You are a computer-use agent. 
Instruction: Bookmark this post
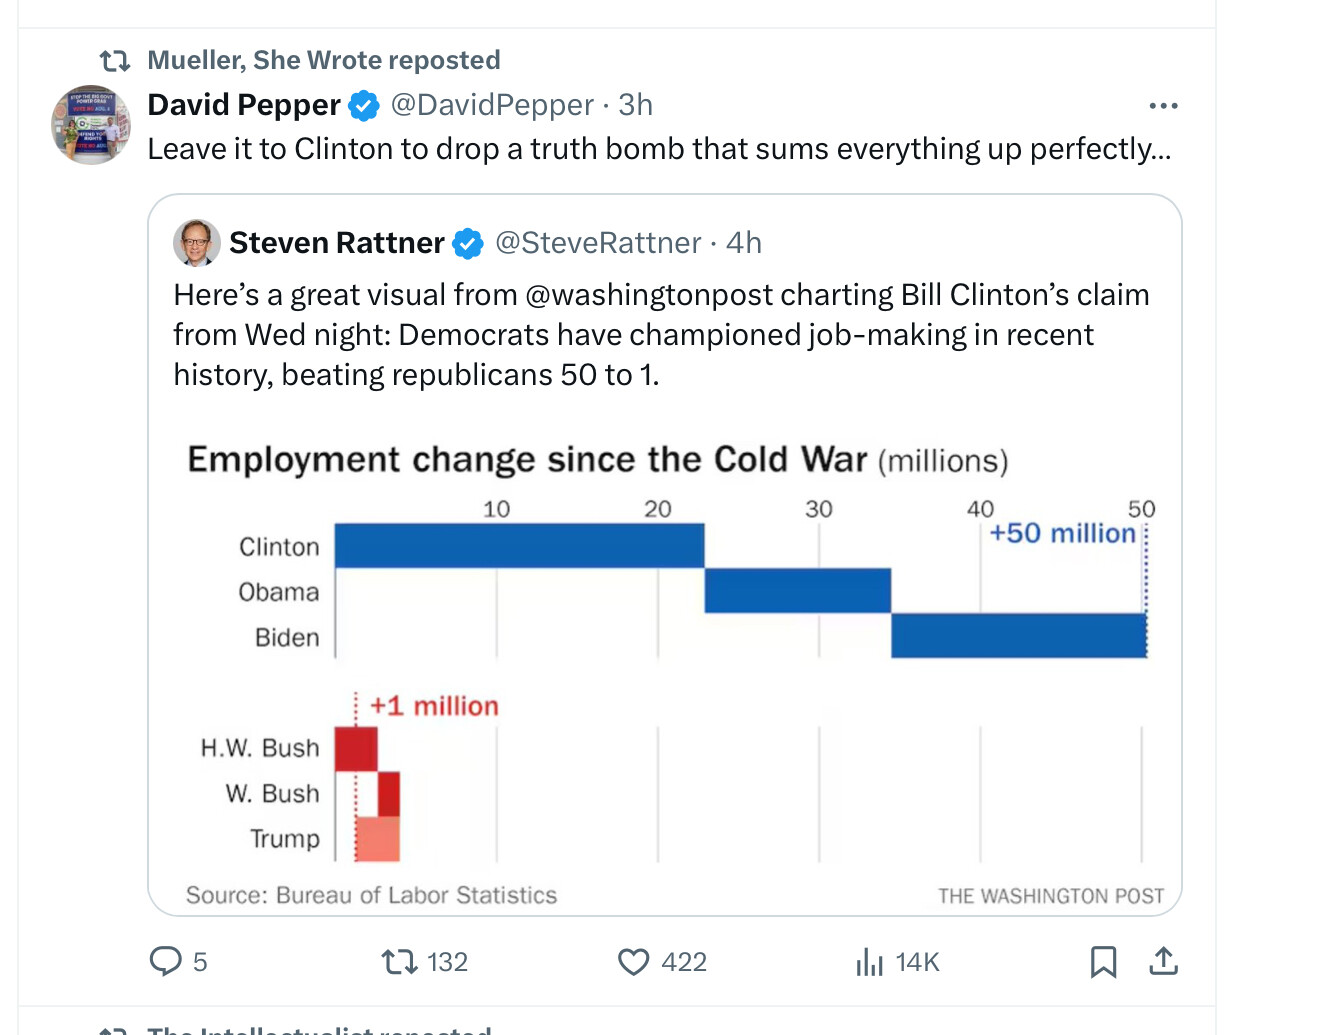[x=1103, y=962]
